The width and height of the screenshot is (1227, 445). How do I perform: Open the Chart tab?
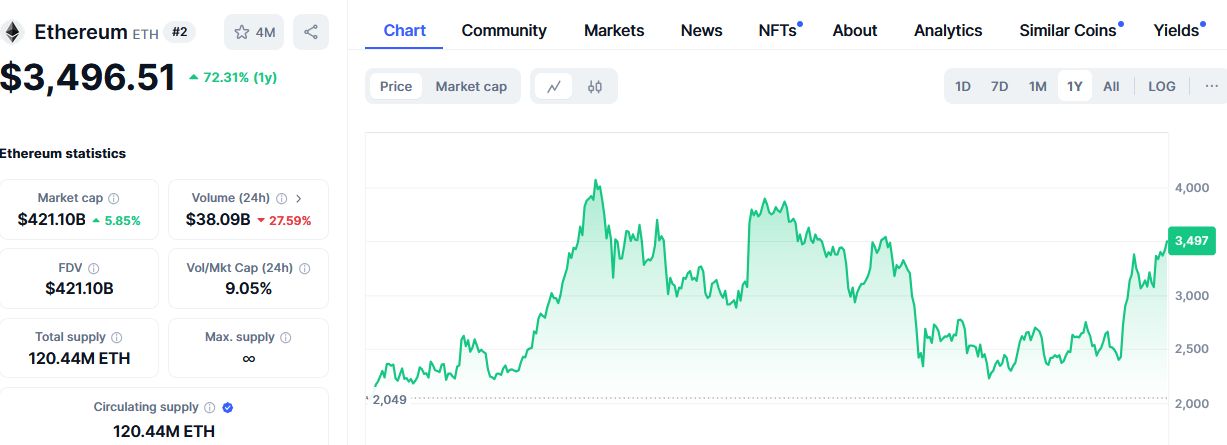coord(405,30)
